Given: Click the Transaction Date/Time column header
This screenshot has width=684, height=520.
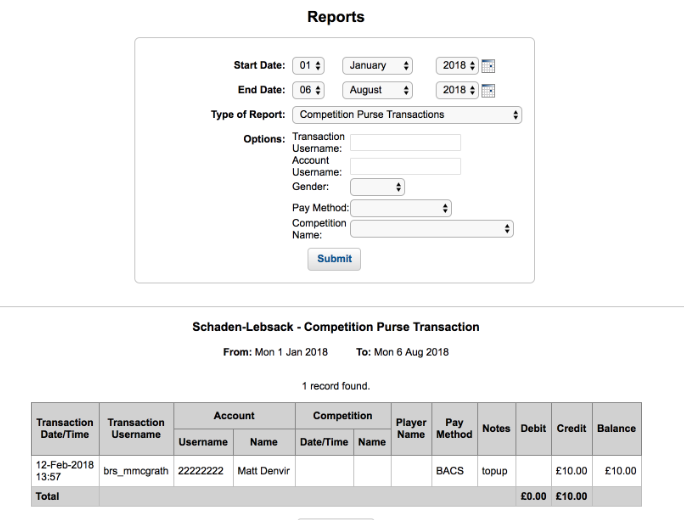Looking at the screenshot, I should [x=65, y=429].
